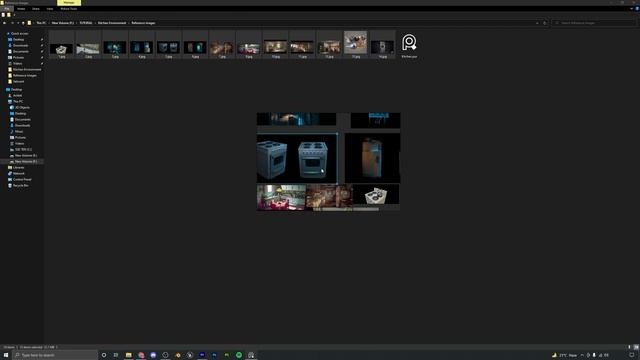
Task: Refresh the current folder view
Action: click(x=545, y=23)
